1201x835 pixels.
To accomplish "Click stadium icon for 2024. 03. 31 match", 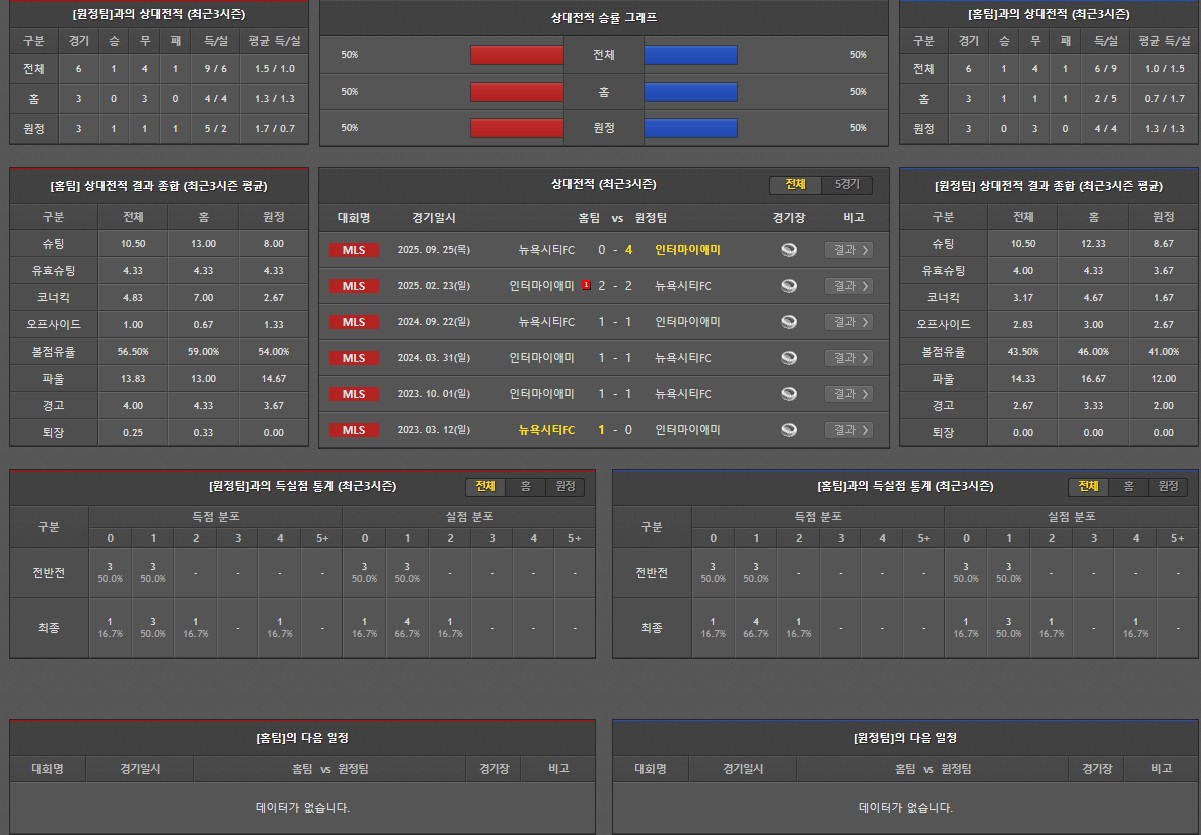I will [789, 358].
